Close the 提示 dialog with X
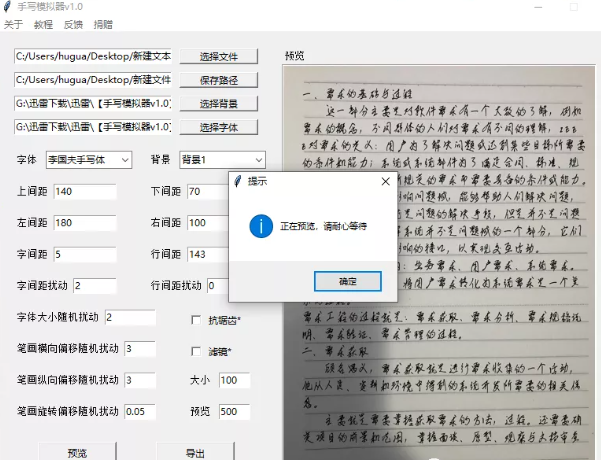This screenshot has height=460, width=601. [385, 182]
